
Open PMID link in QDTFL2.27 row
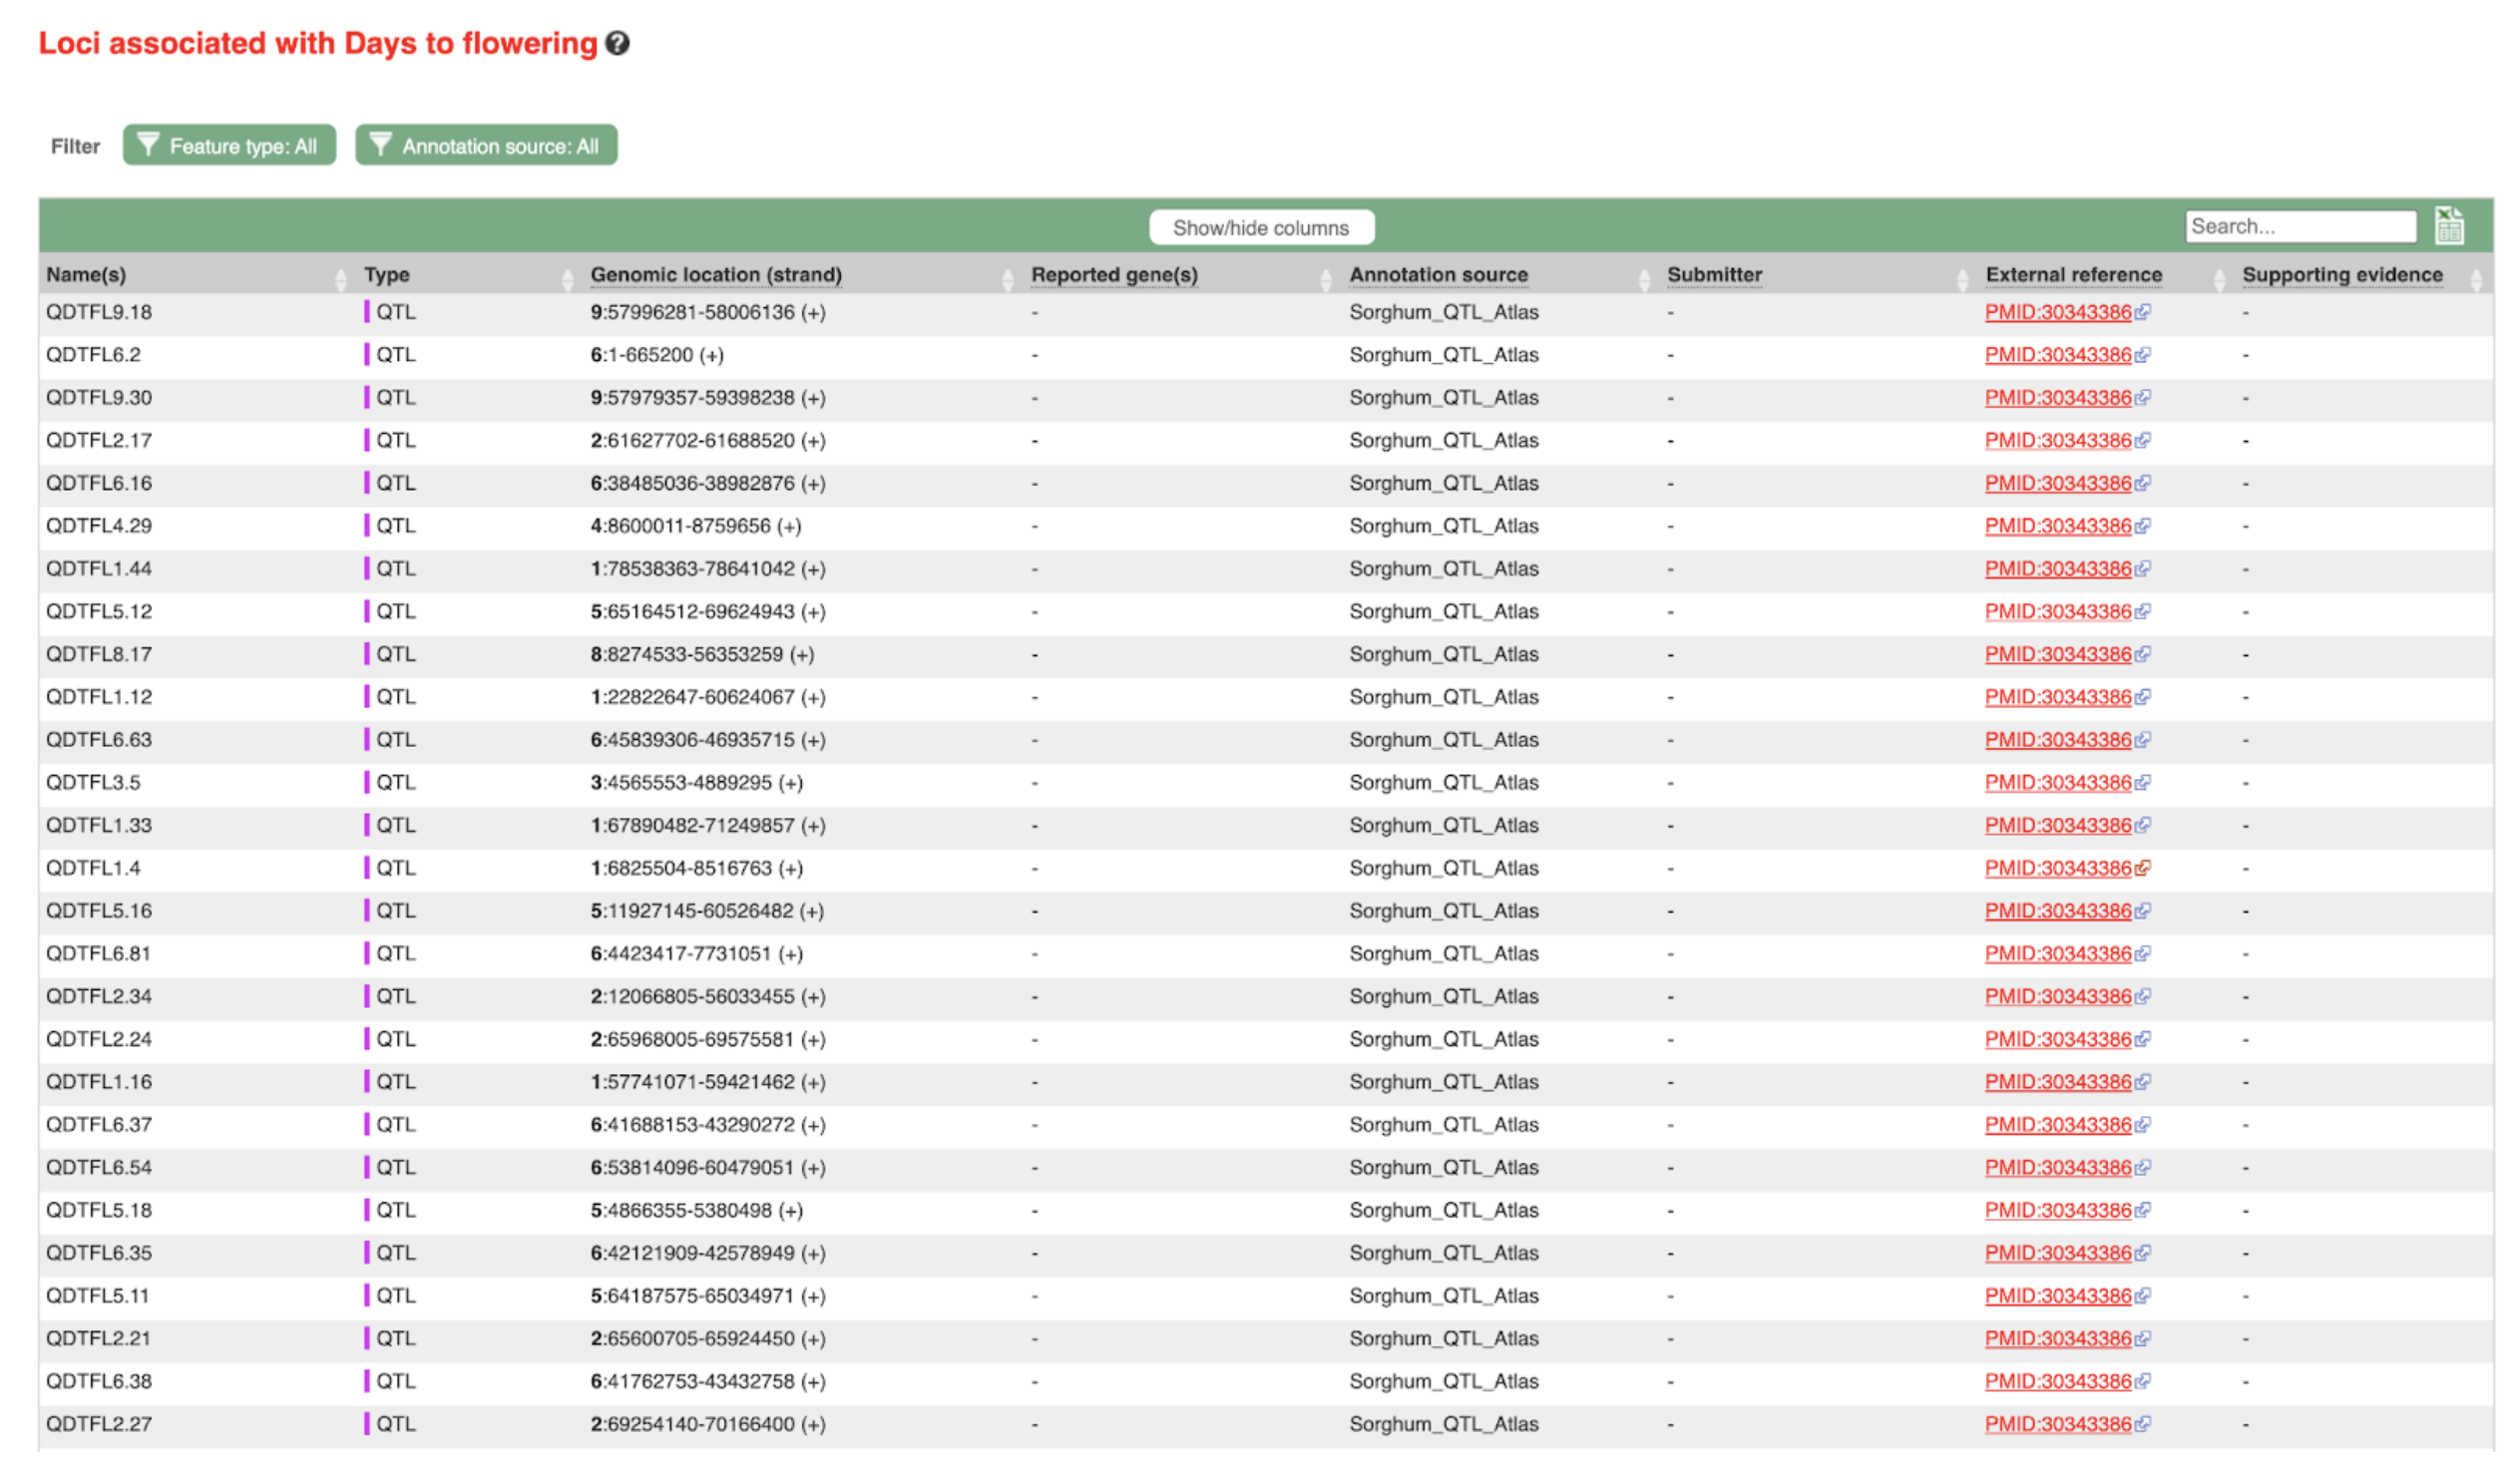pyautogui.click(x=2058, y=1424)
